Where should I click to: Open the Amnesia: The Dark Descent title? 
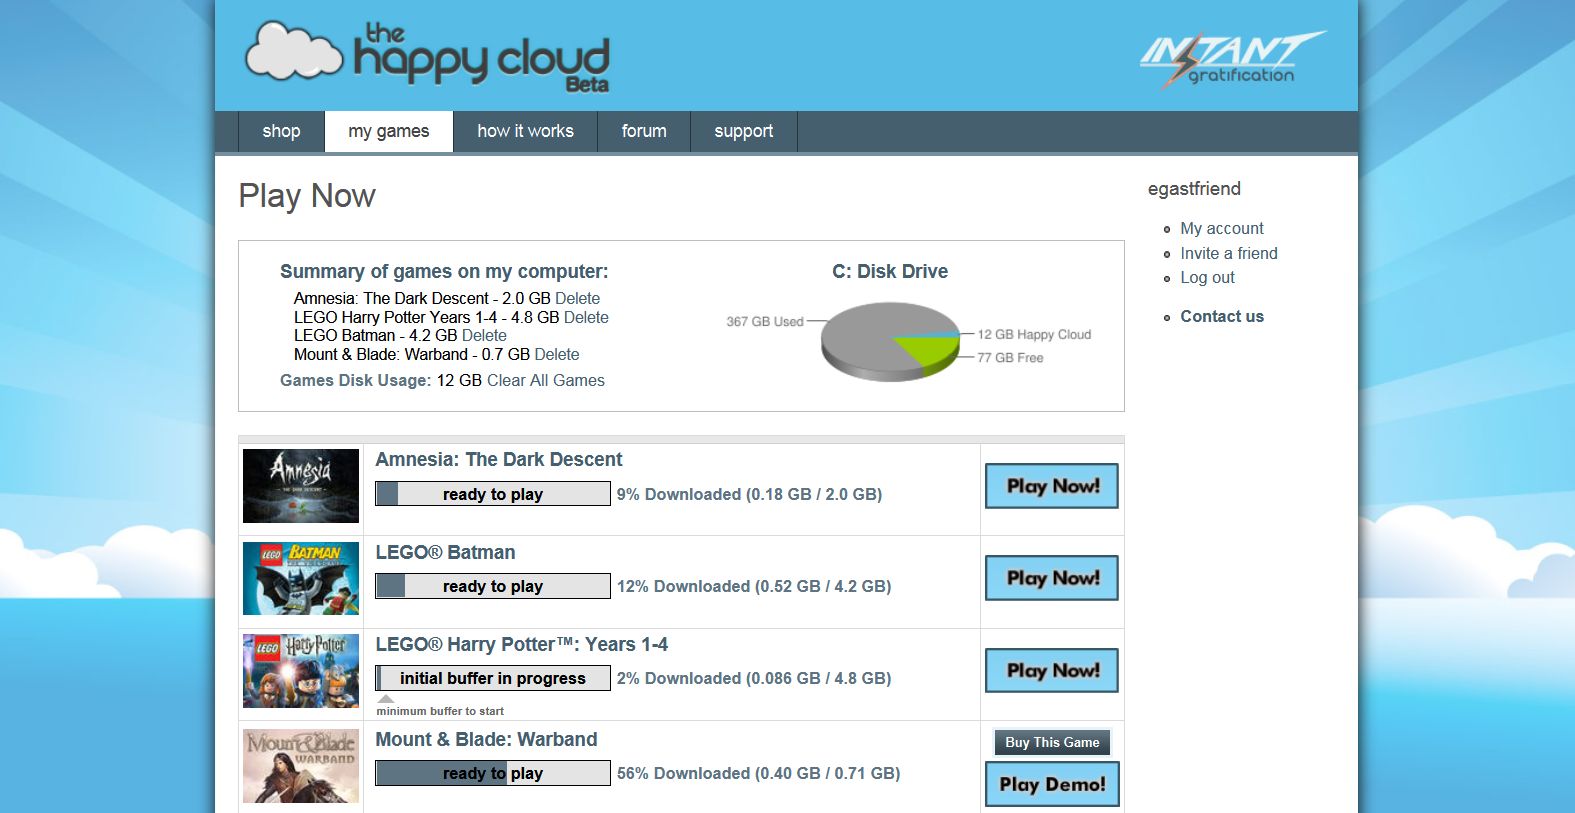click(x=499, y=460)
